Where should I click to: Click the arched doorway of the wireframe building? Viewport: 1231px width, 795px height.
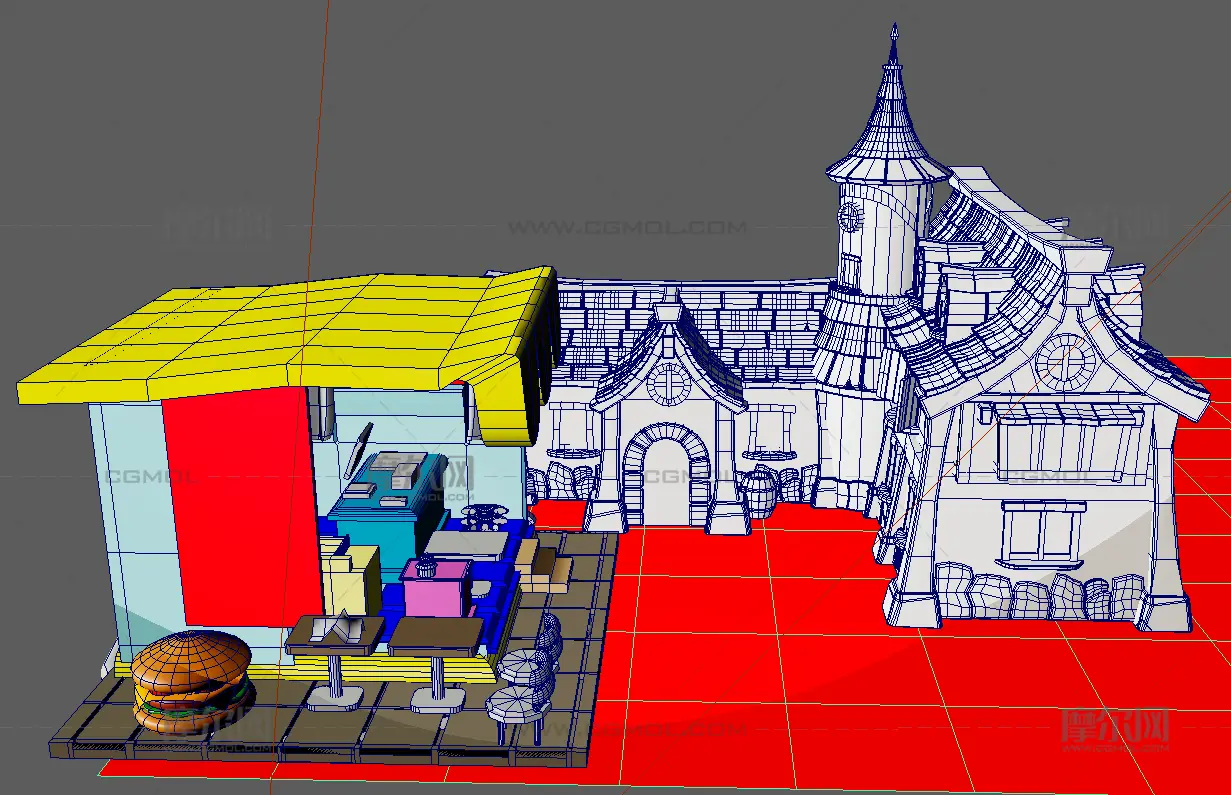(666, 482)
